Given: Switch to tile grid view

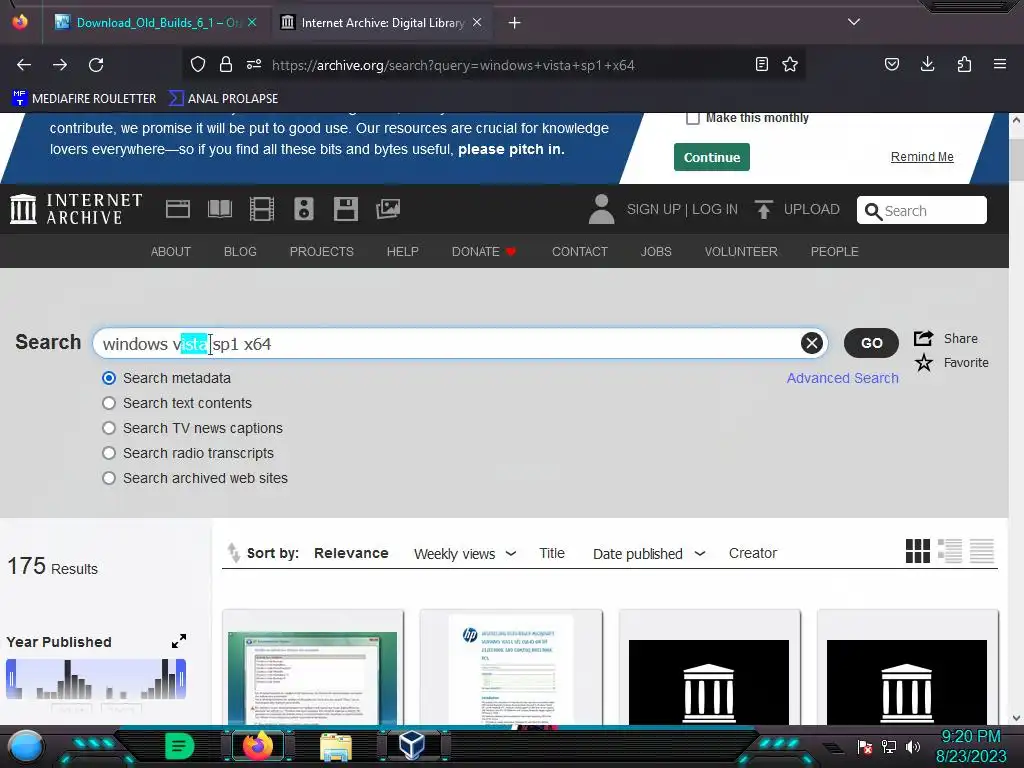Looking at the screenshot, I should (918, 551).
